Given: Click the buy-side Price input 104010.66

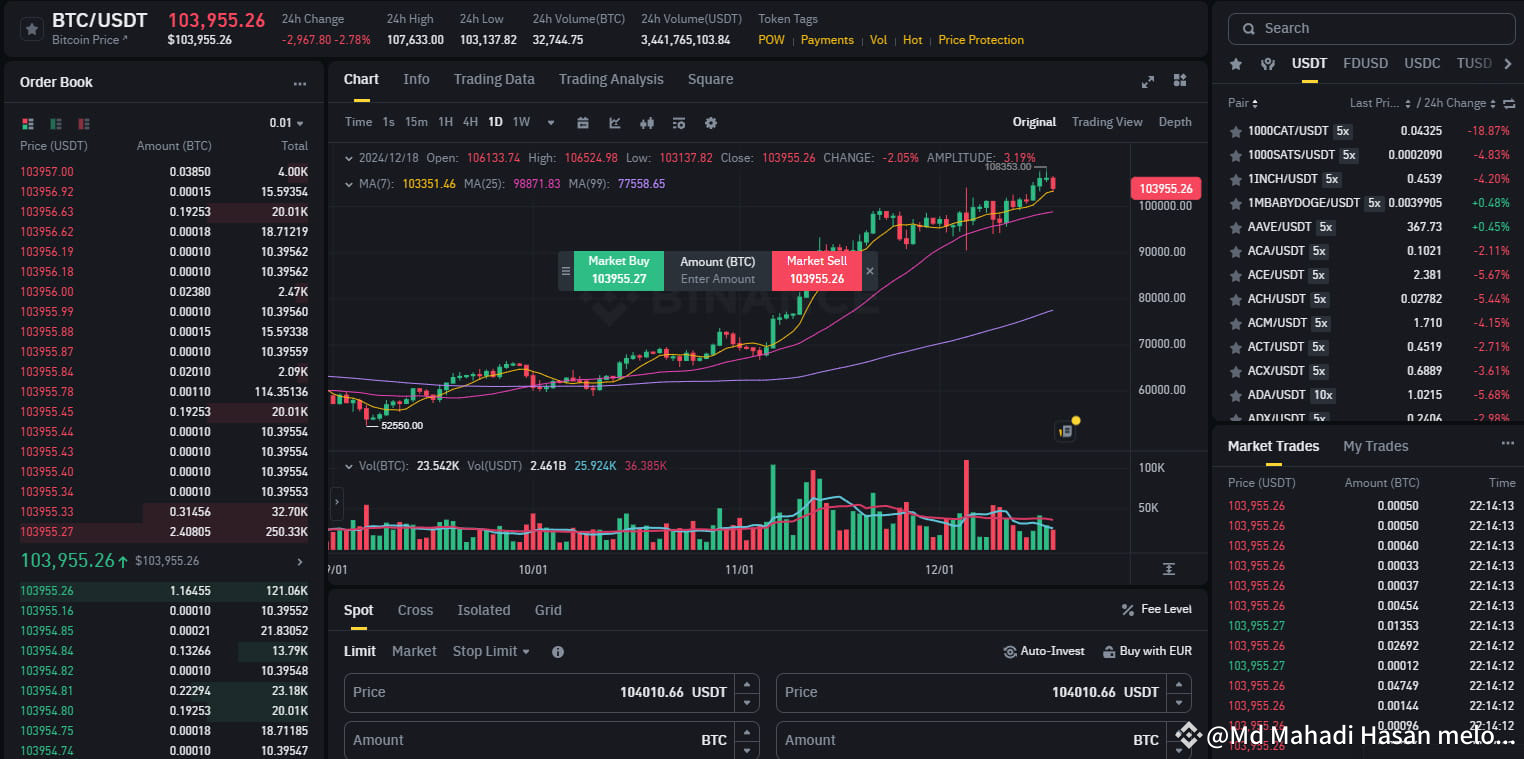Looking at the screenshot, I should [539, 692].
